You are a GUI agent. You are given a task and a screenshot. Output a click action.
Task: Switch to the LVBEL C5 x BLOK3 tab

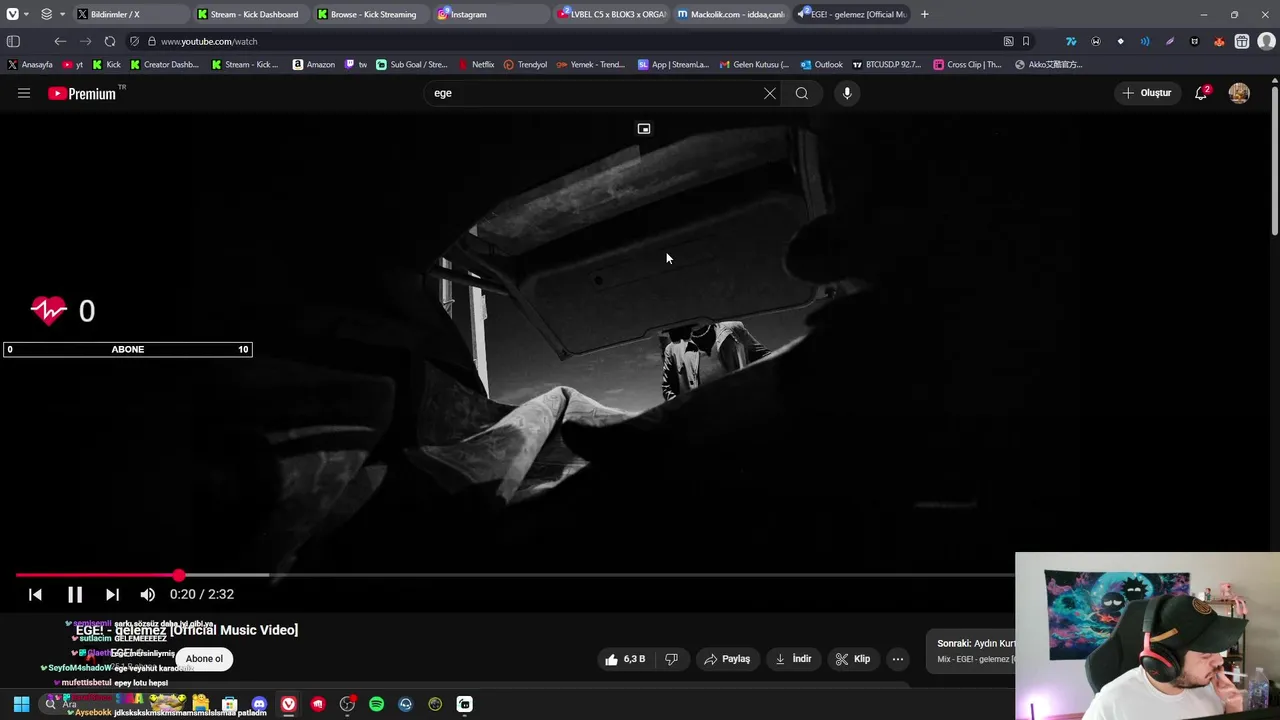pos(610,14)
